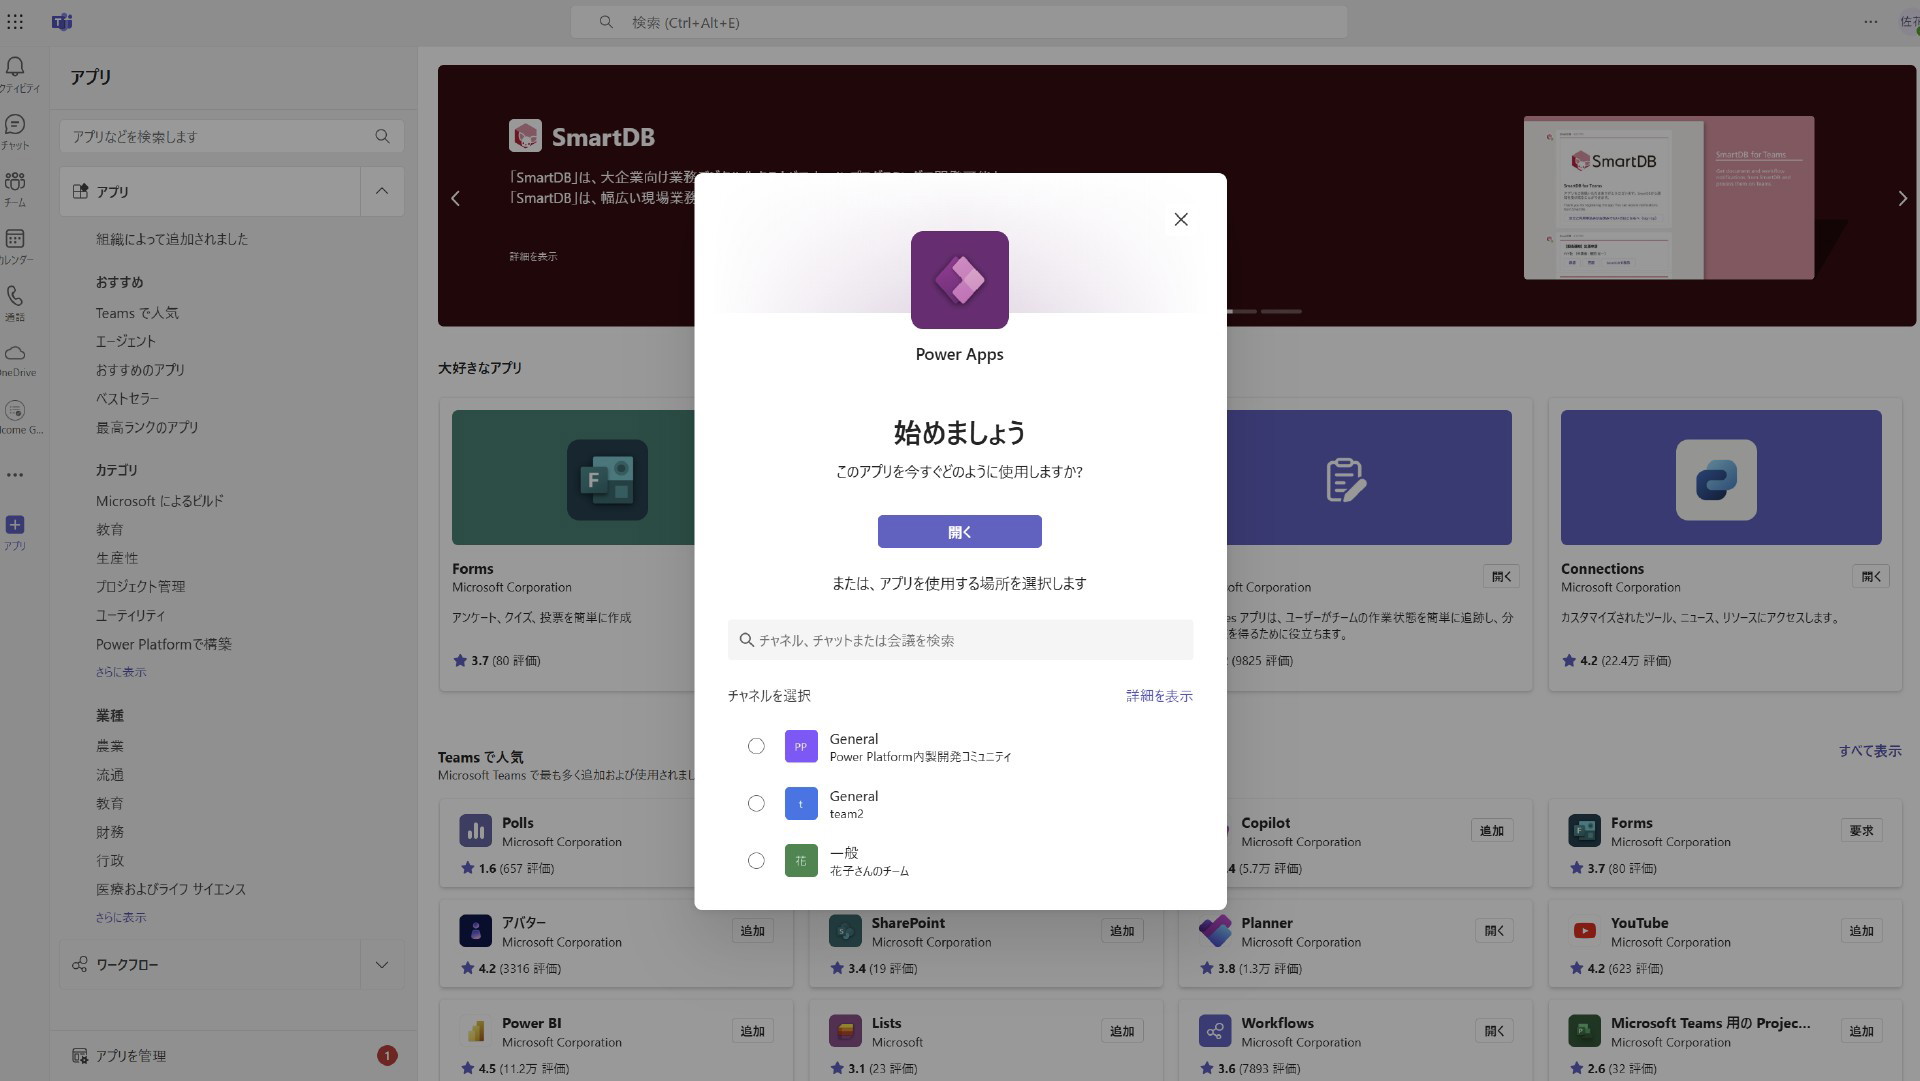Click アプリを管理 at sidebar bottom
The width and height of the screenshot is (1920, 1081).
coord(131,1056)
